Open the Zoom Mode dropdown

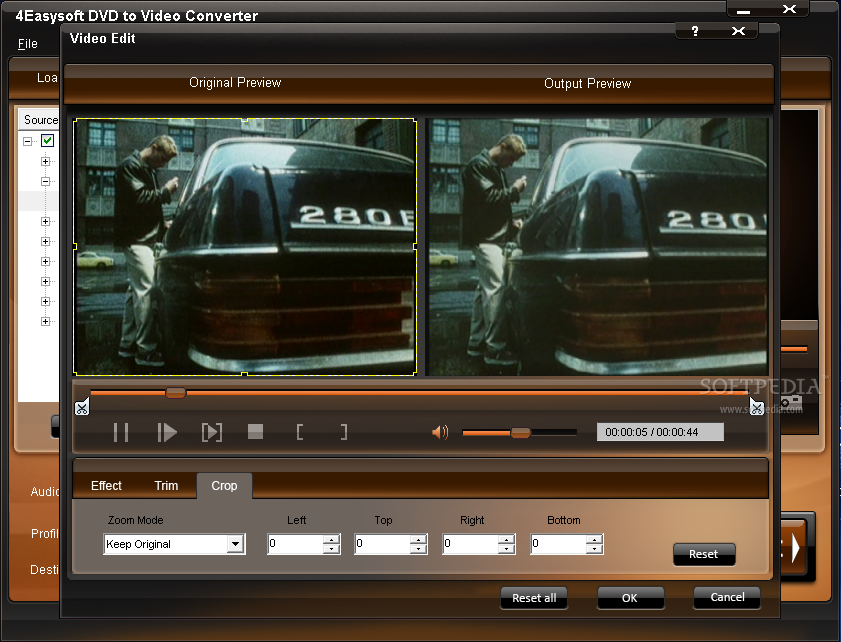tap(235, 544)
